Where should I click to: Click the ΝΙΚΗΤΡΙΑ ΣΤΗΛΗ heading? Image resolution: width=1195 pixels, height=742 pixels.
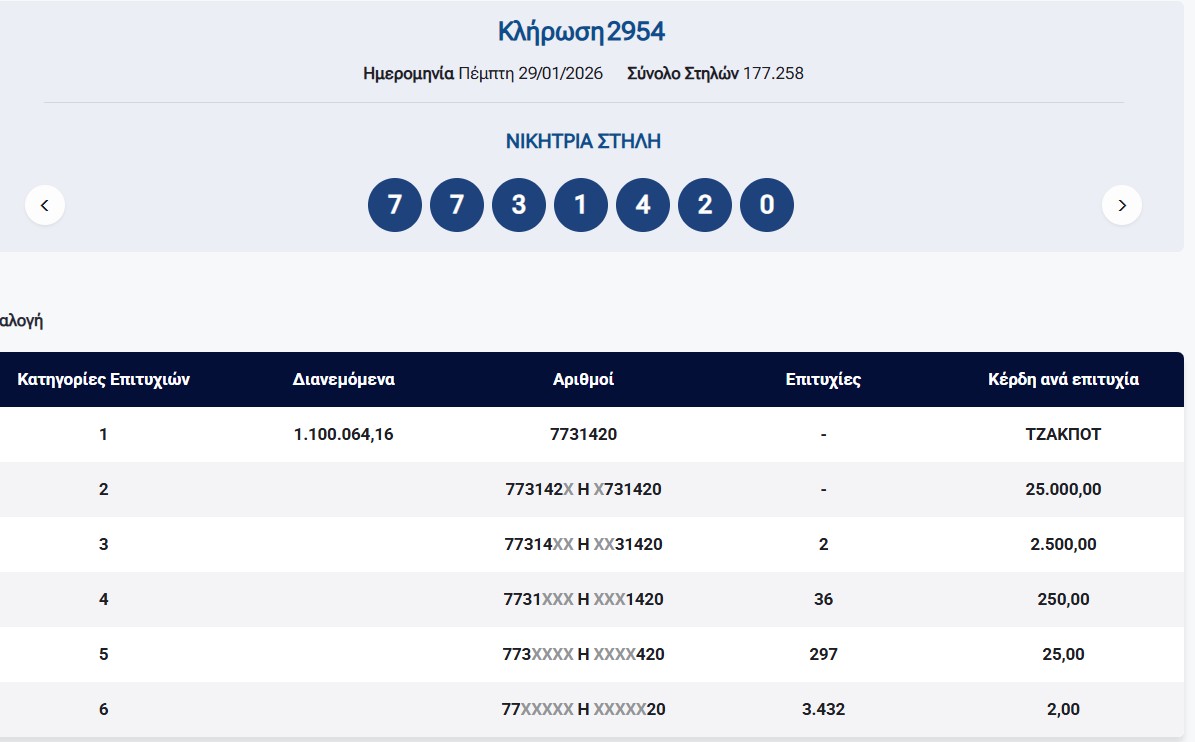click(583, 141)
